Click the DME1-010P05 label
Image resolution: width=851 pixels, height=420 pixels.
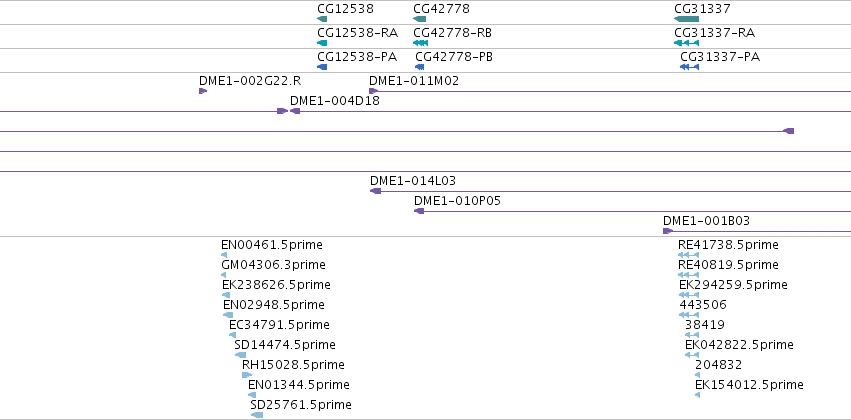pyautogui.click(x=458, y=201)
